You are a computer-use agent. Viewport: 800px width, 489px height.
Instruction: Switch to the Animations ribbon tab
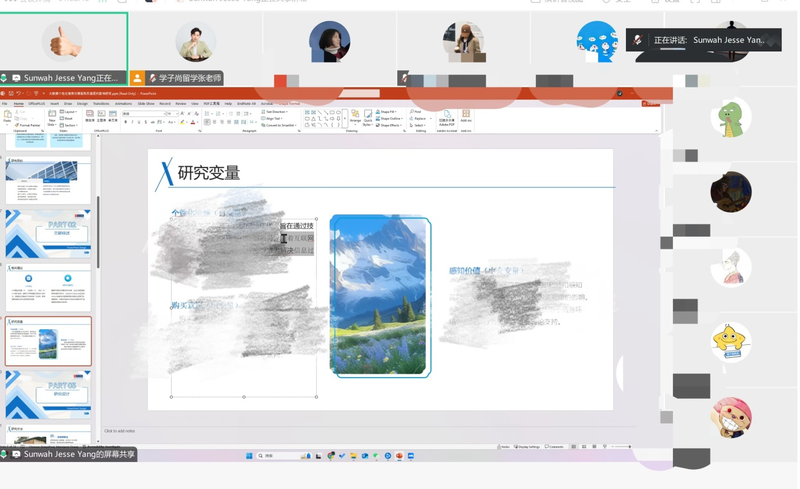tap(123, 104)
